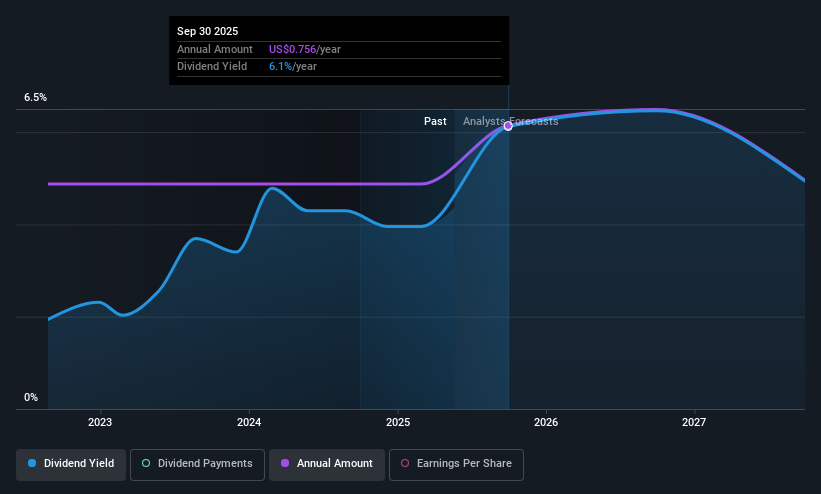This screenshot has height=494, width=821.
Task: Click the 6.5% y-axis label
Action: click(x=36, y=97)
